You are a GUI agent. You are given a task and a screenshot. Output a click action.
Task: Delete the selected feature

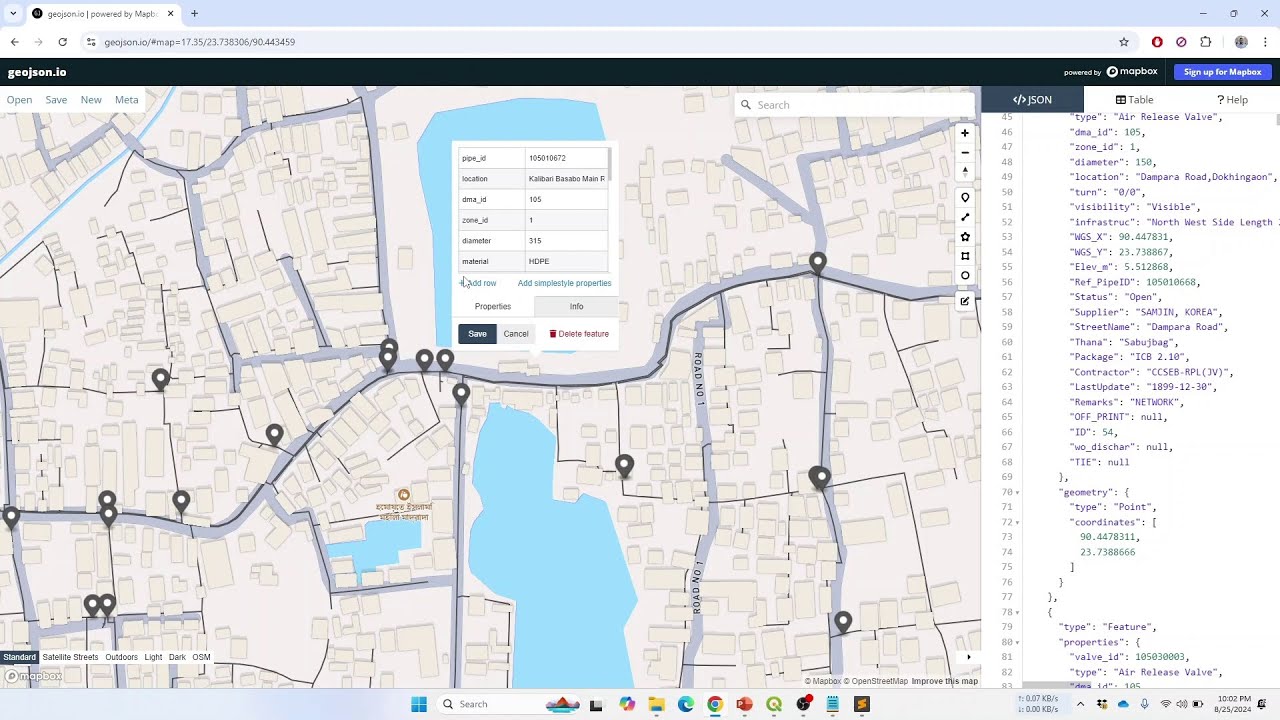coord(579,334)
